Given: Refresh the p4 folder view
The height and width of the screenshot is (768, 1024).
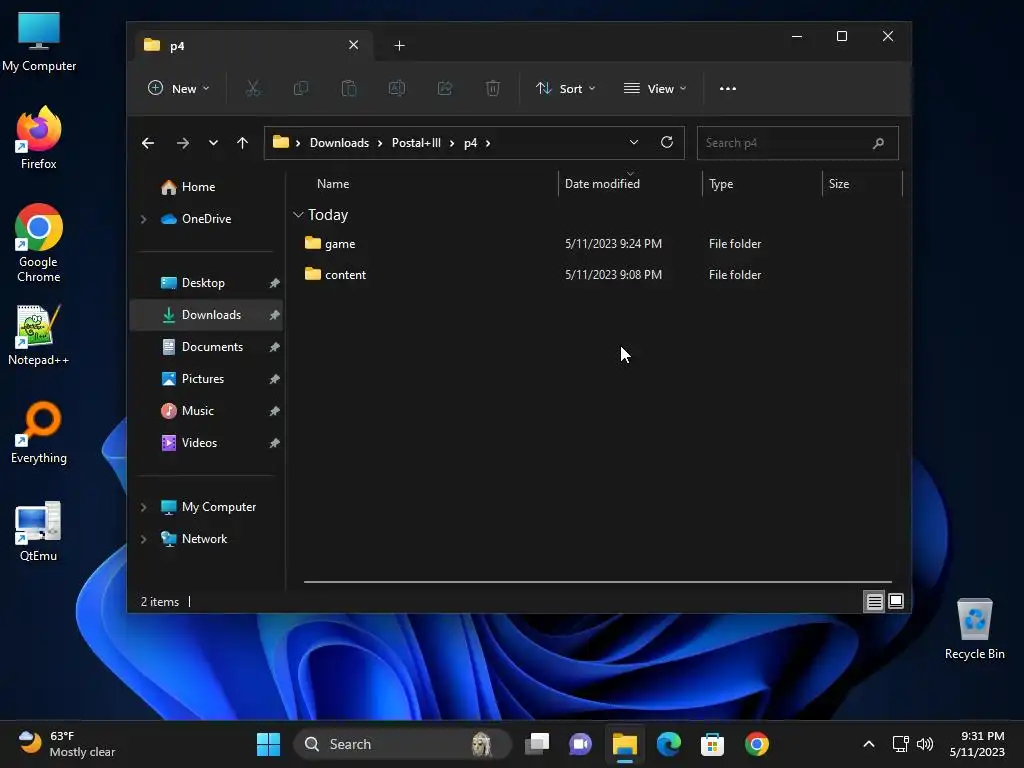Looking at the screenshot, I should coord(667,142).
